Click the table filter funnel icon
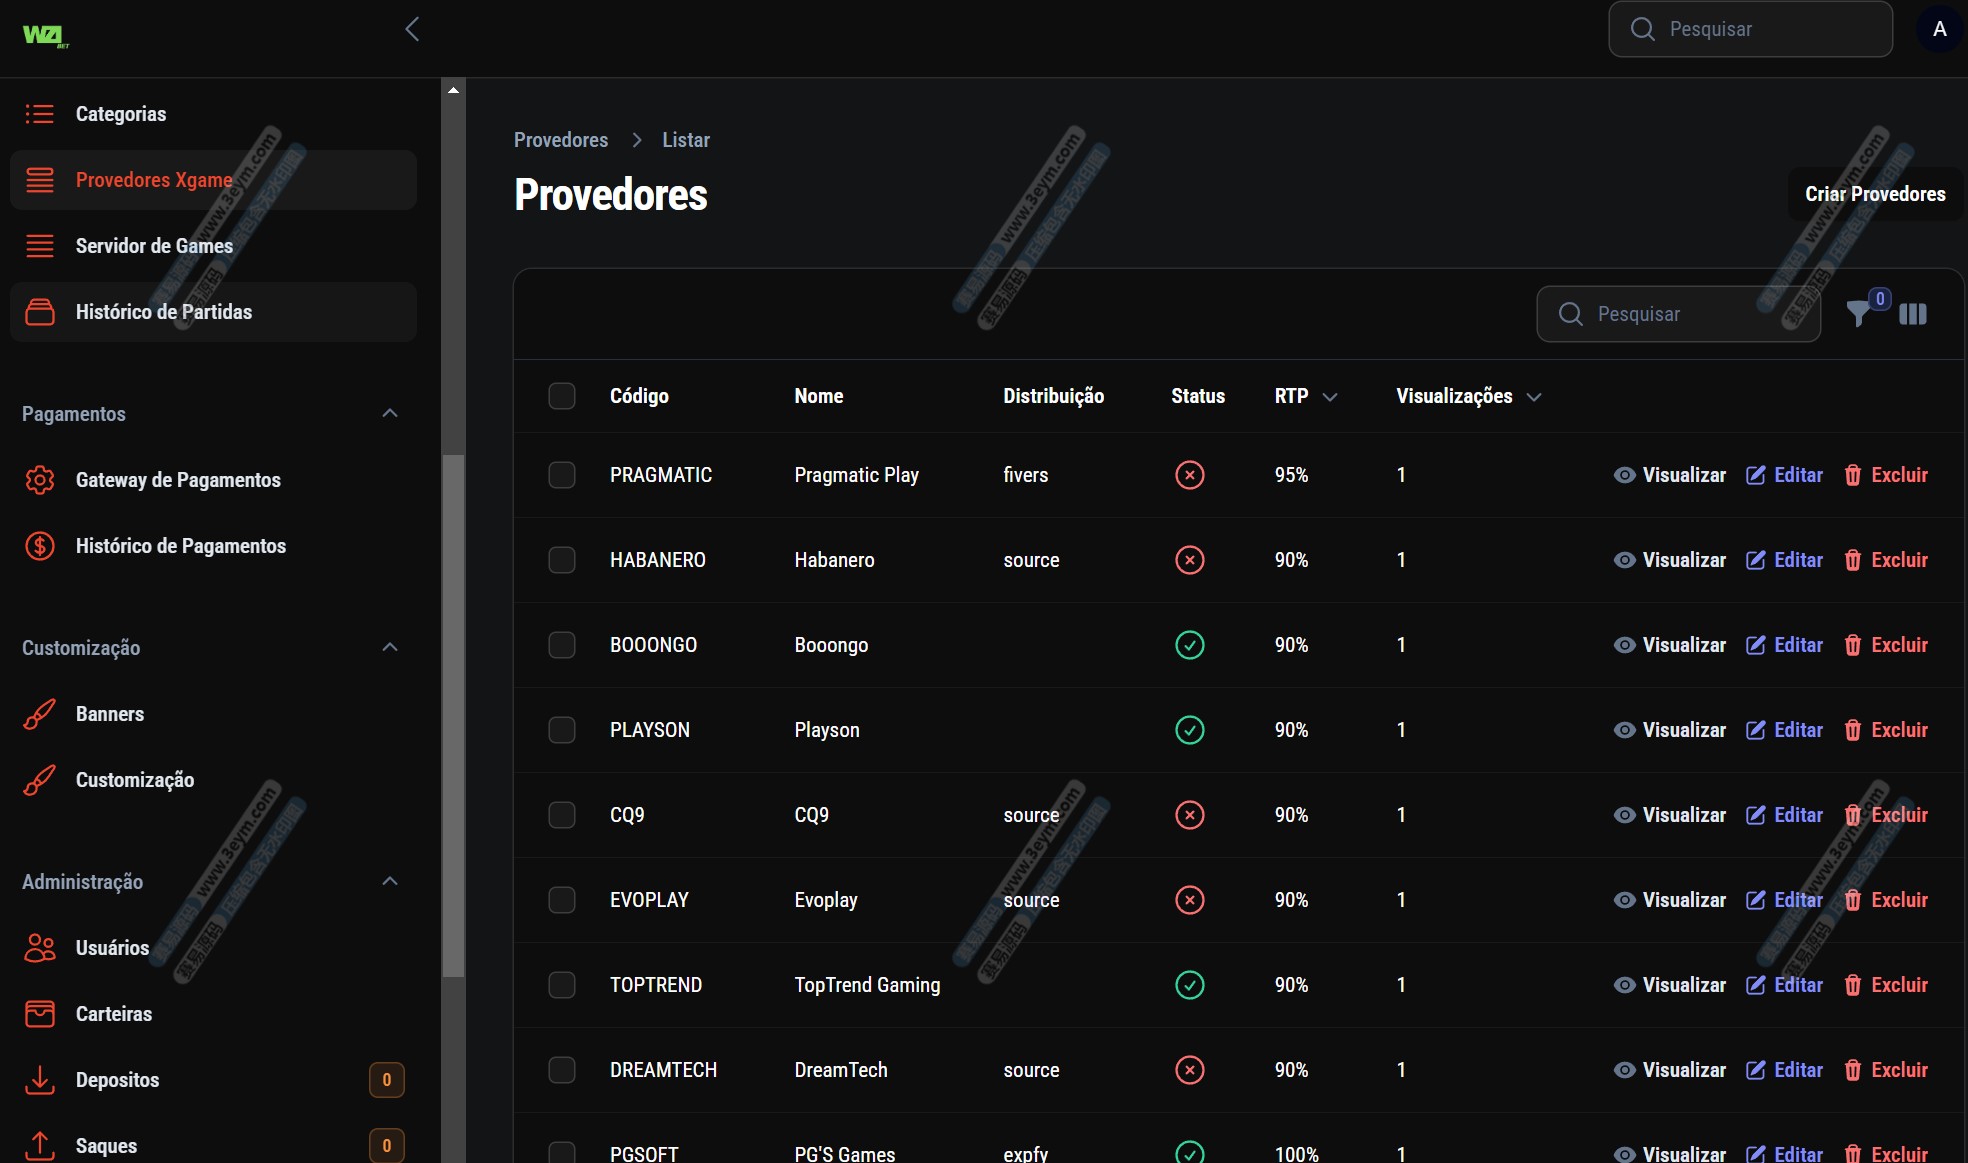 pos(1858,314)
